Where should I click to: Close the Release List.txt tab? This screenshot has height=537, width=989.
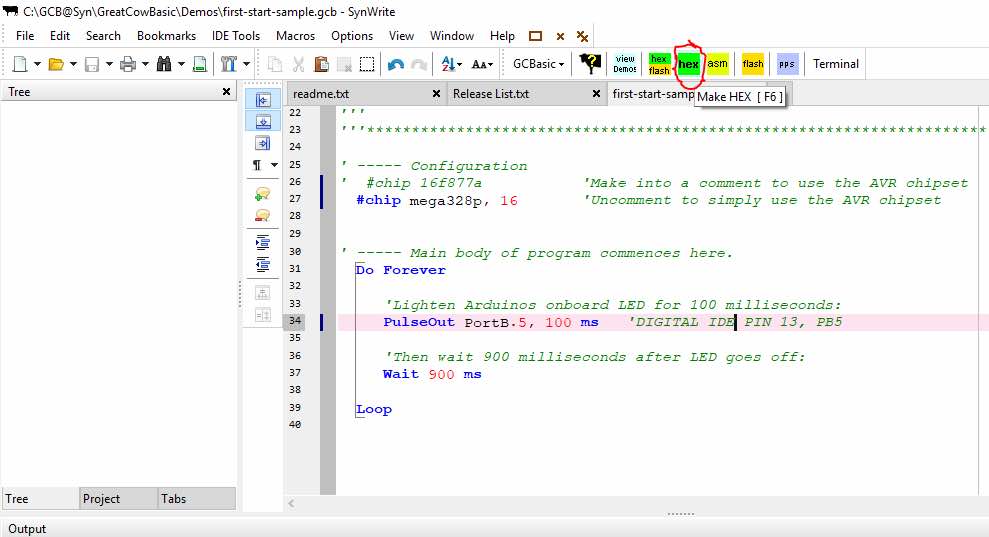(x=596, y=93)
